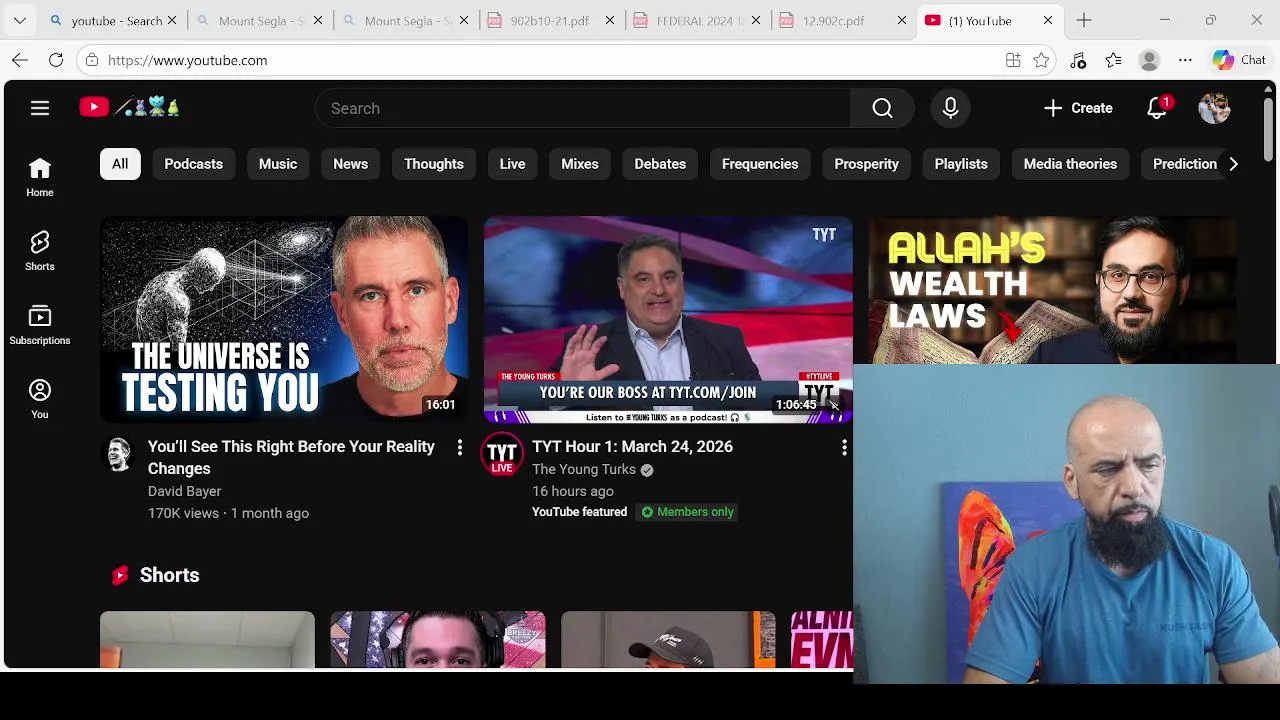This screenshot has width=1280, height=720.
Task: Open the account avatar menu
Action: [1214, 108]
